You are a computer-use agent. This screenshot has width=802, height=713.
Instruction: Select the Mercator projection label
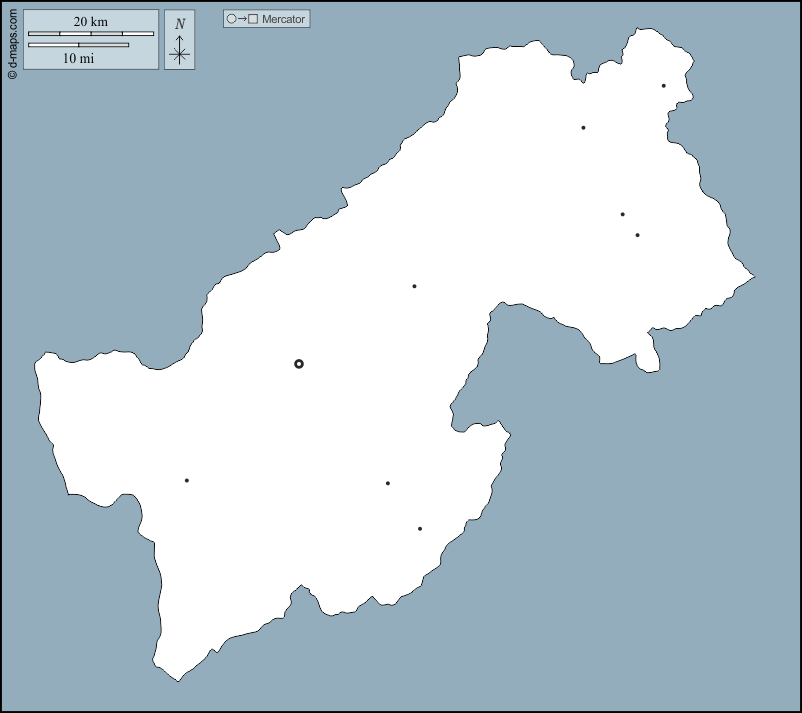(283, 19)
